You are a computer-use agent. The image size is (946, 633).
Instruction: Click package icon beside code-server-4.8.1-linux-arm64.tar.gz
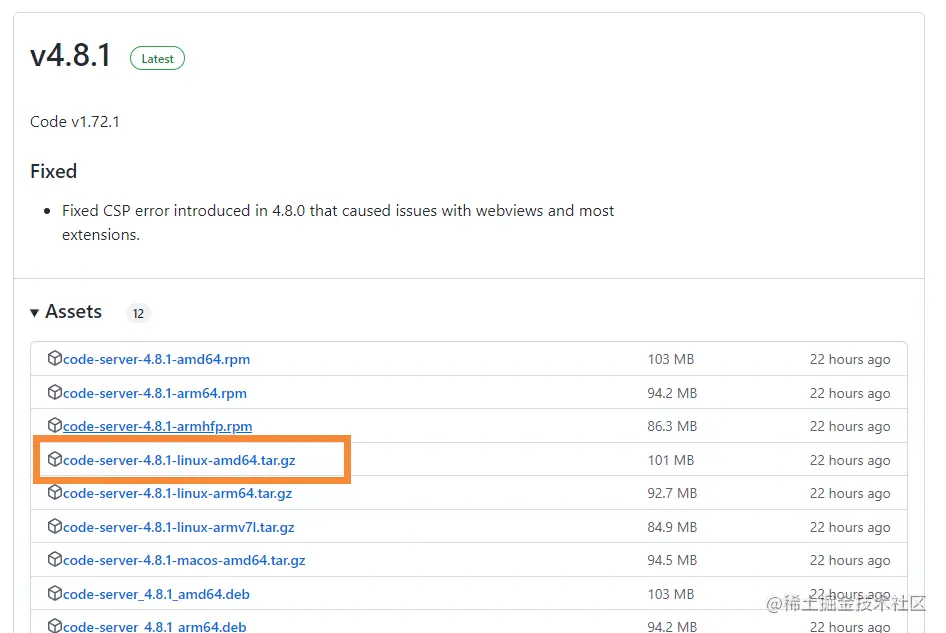point(54,492)
